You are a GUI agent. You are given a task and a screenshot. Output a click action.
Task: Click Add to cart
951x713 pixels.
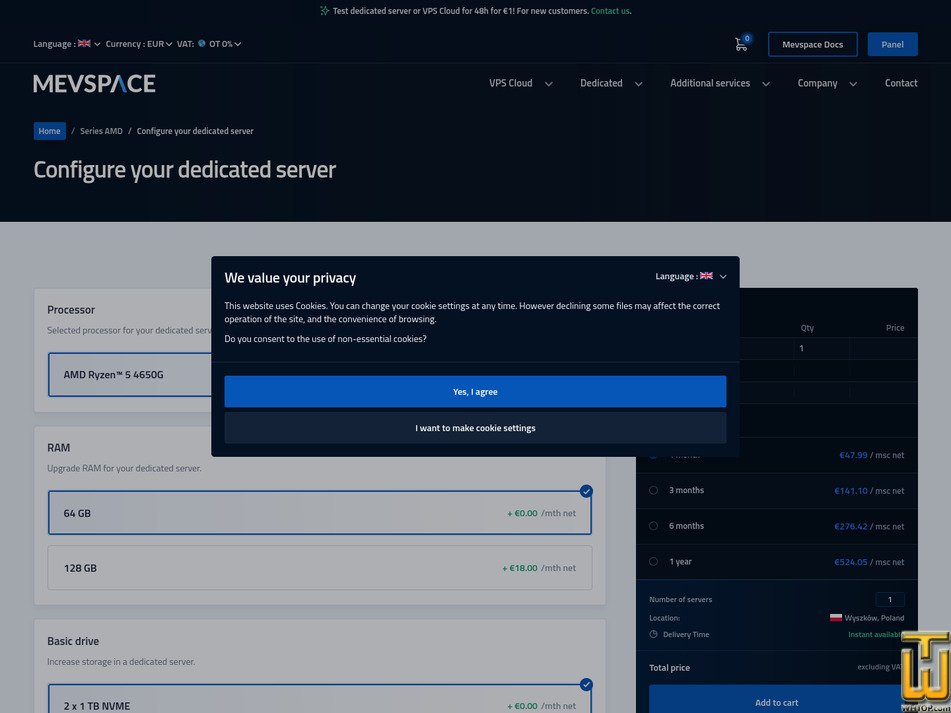pyautogui.click(x=777, y=700)
